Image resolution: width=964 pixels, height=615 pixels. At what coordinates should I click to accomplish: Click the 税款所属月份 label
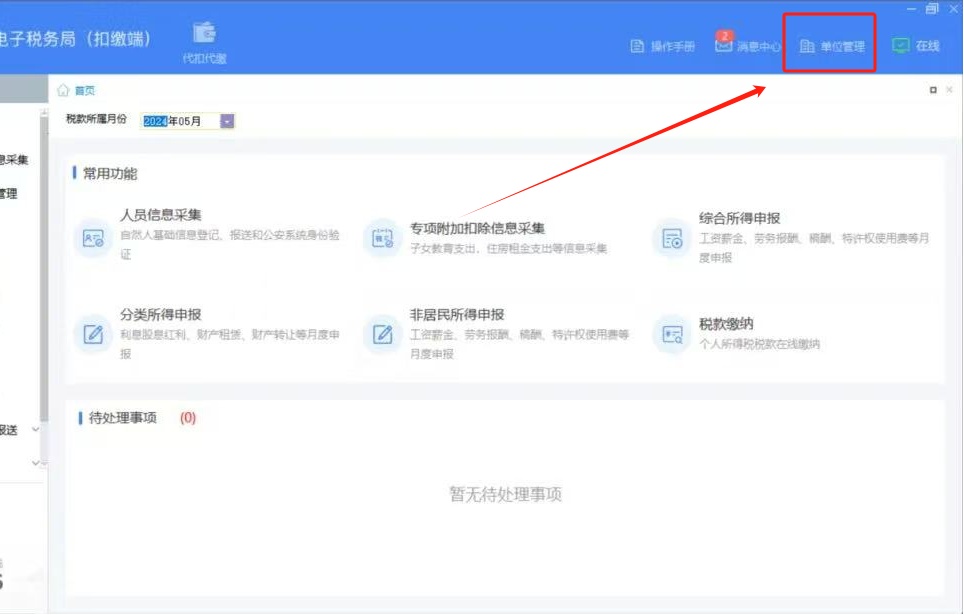click(x=96, y=119)
